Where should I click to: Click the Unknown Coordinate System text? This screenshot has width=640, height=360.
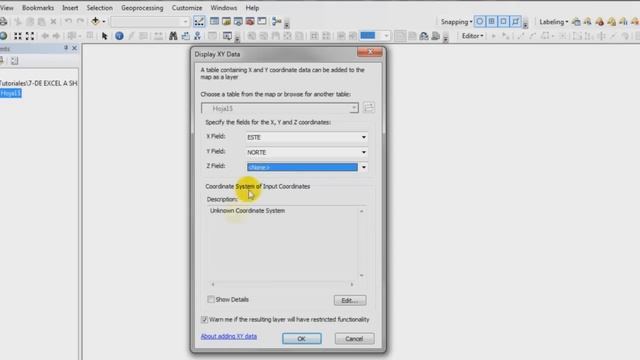(247, 211)
